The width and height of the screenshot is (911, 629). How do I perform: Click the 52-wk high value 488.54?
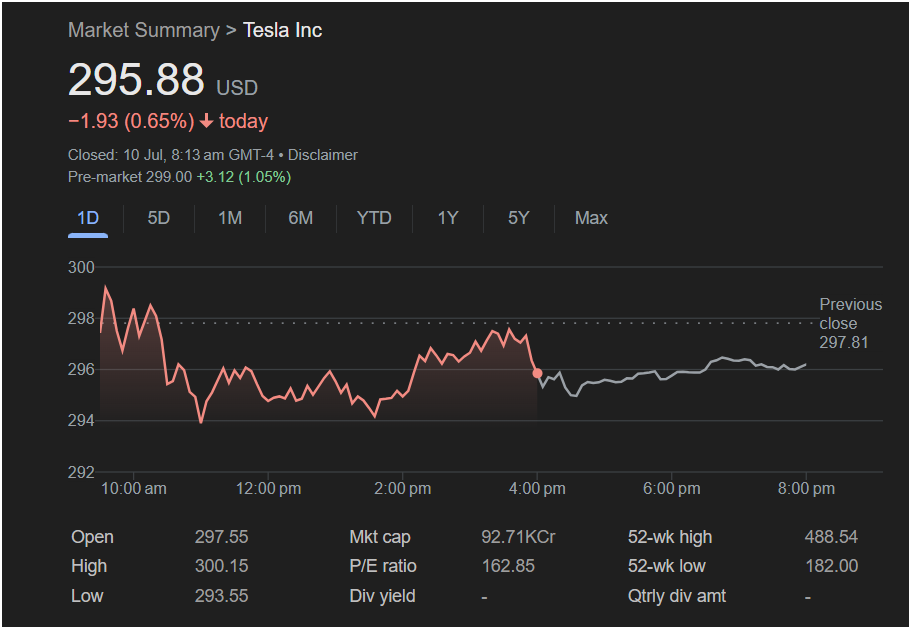pos(831,537)
